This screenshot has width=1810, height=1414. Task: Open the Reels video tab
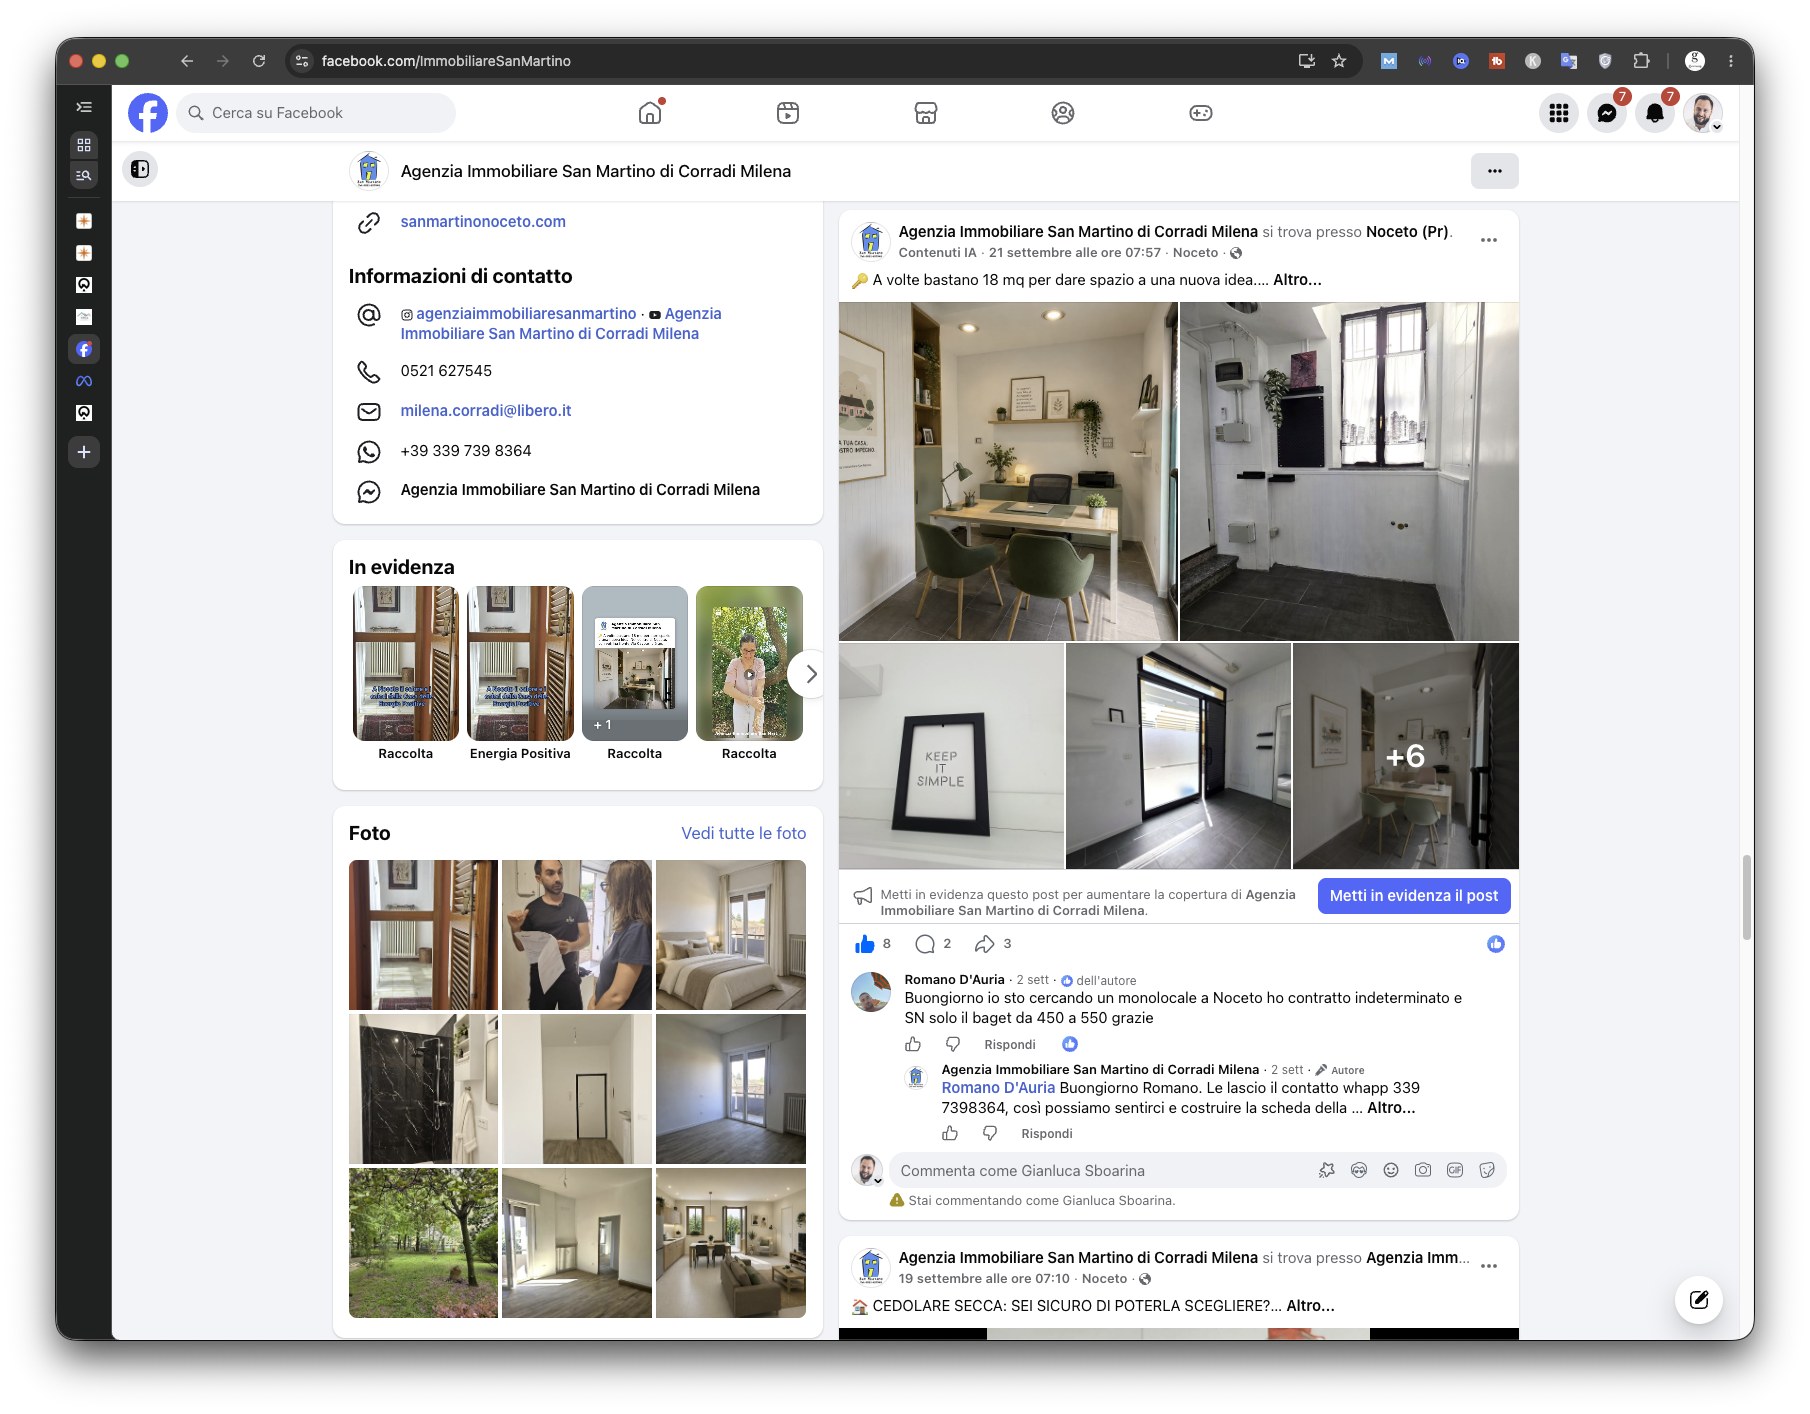[x=788, y=113]
